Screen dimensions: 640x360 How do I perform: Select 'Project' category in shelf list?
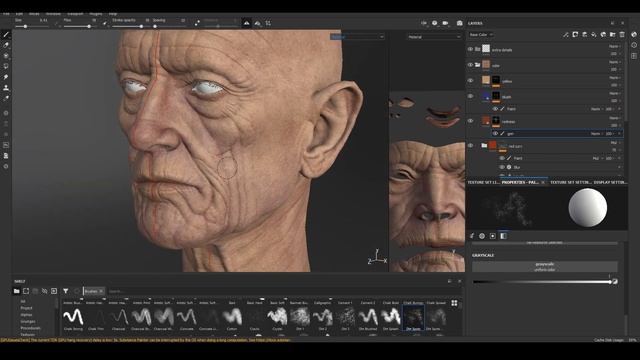[x=26, y=308]
